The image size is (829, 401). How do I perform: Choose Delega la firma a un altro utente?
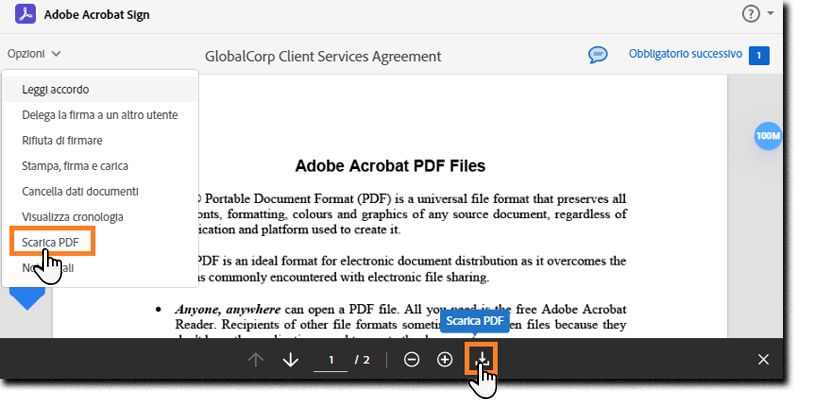100,115
